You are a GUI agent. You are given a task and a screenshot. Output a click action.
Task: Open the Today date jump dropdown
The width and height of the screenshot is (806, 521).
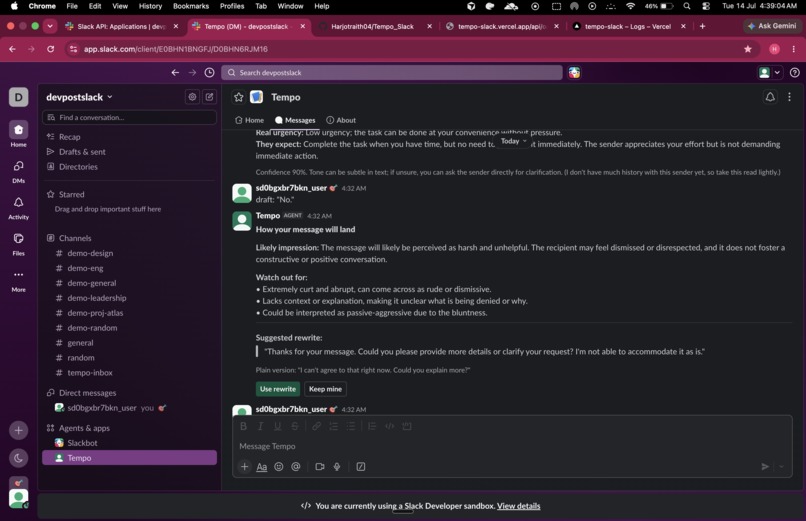[x=514, y=141]
